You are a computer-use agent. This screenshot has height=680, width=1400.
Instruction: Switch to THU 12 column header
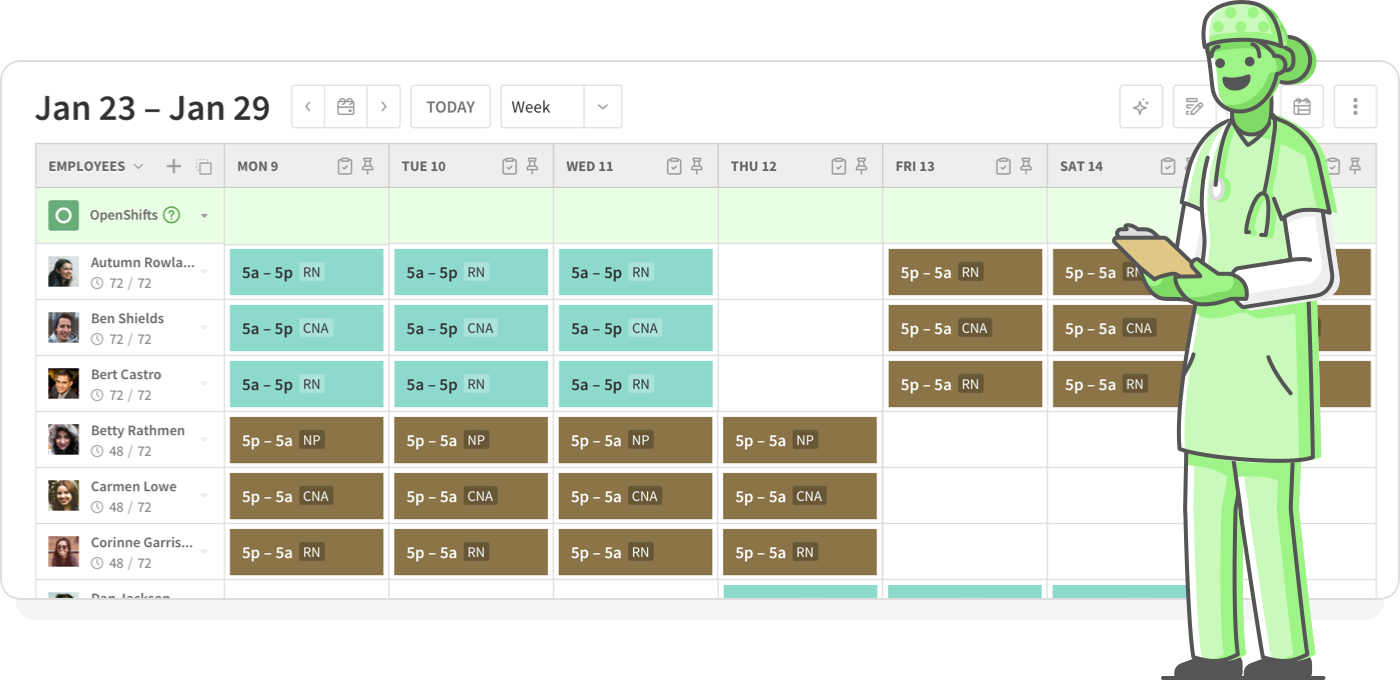point(753,166)
